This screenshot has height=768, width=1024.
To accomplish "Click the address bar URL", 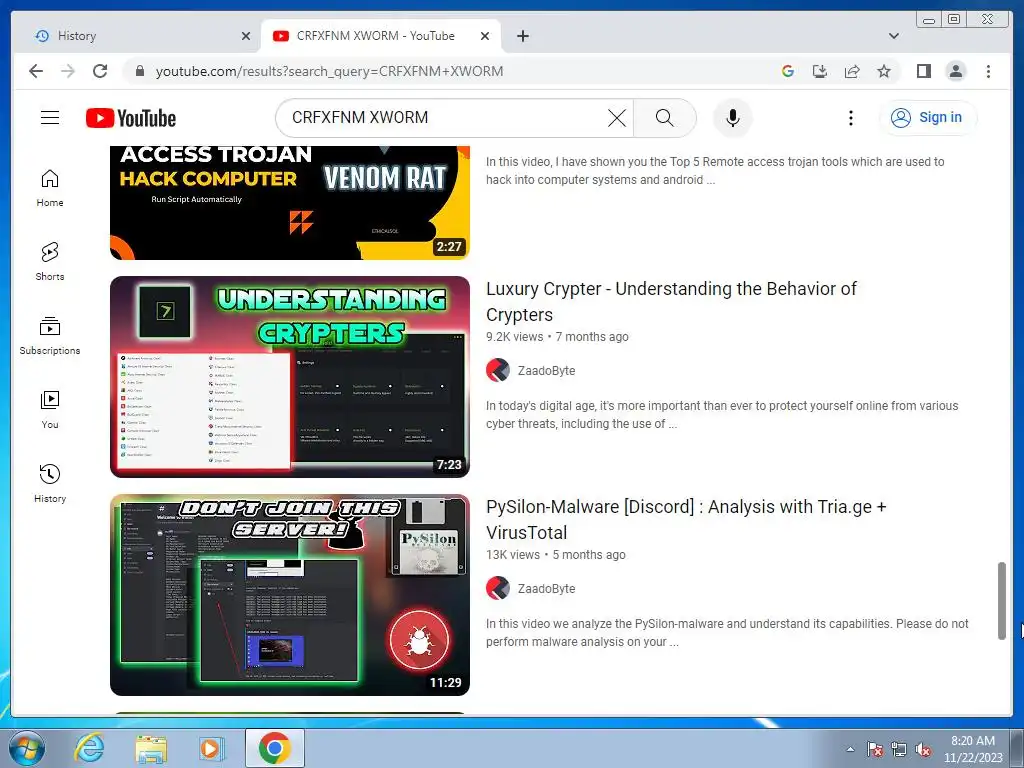I will 329,71.
